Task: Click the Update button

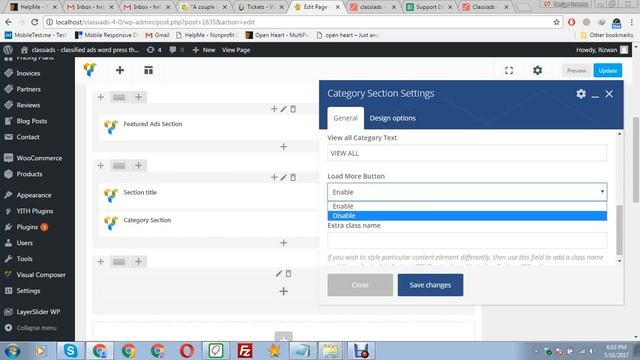Action: [x=608, y=71]
